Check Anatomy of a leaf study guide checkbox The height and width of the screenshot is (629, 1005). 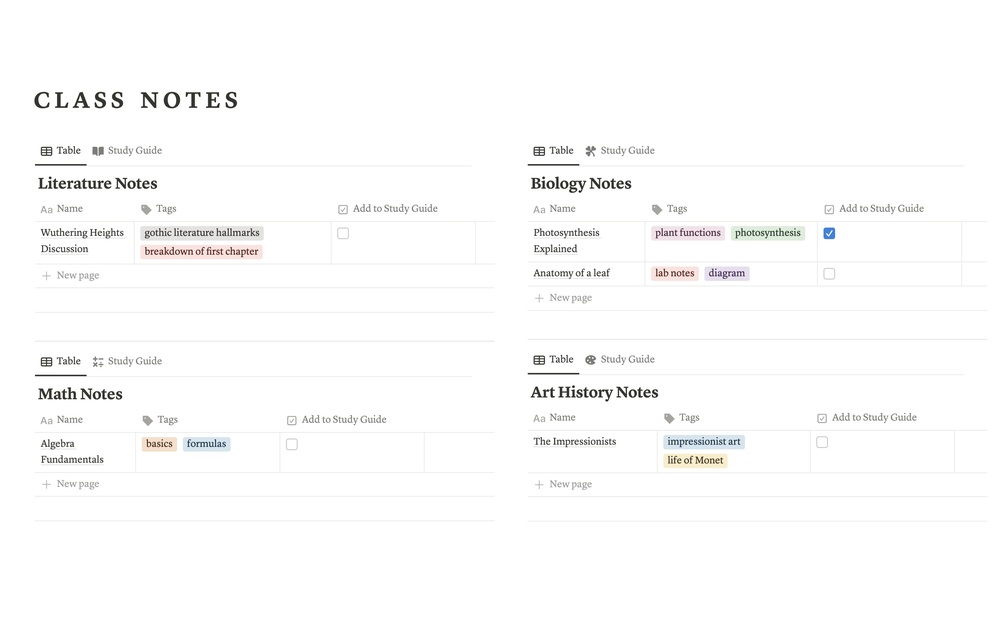829,274
